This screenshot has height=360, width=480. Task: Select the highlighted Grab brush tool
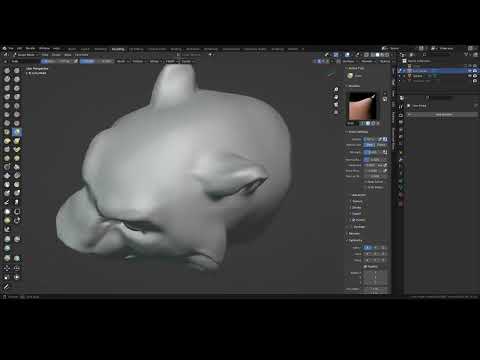(17, 132)
